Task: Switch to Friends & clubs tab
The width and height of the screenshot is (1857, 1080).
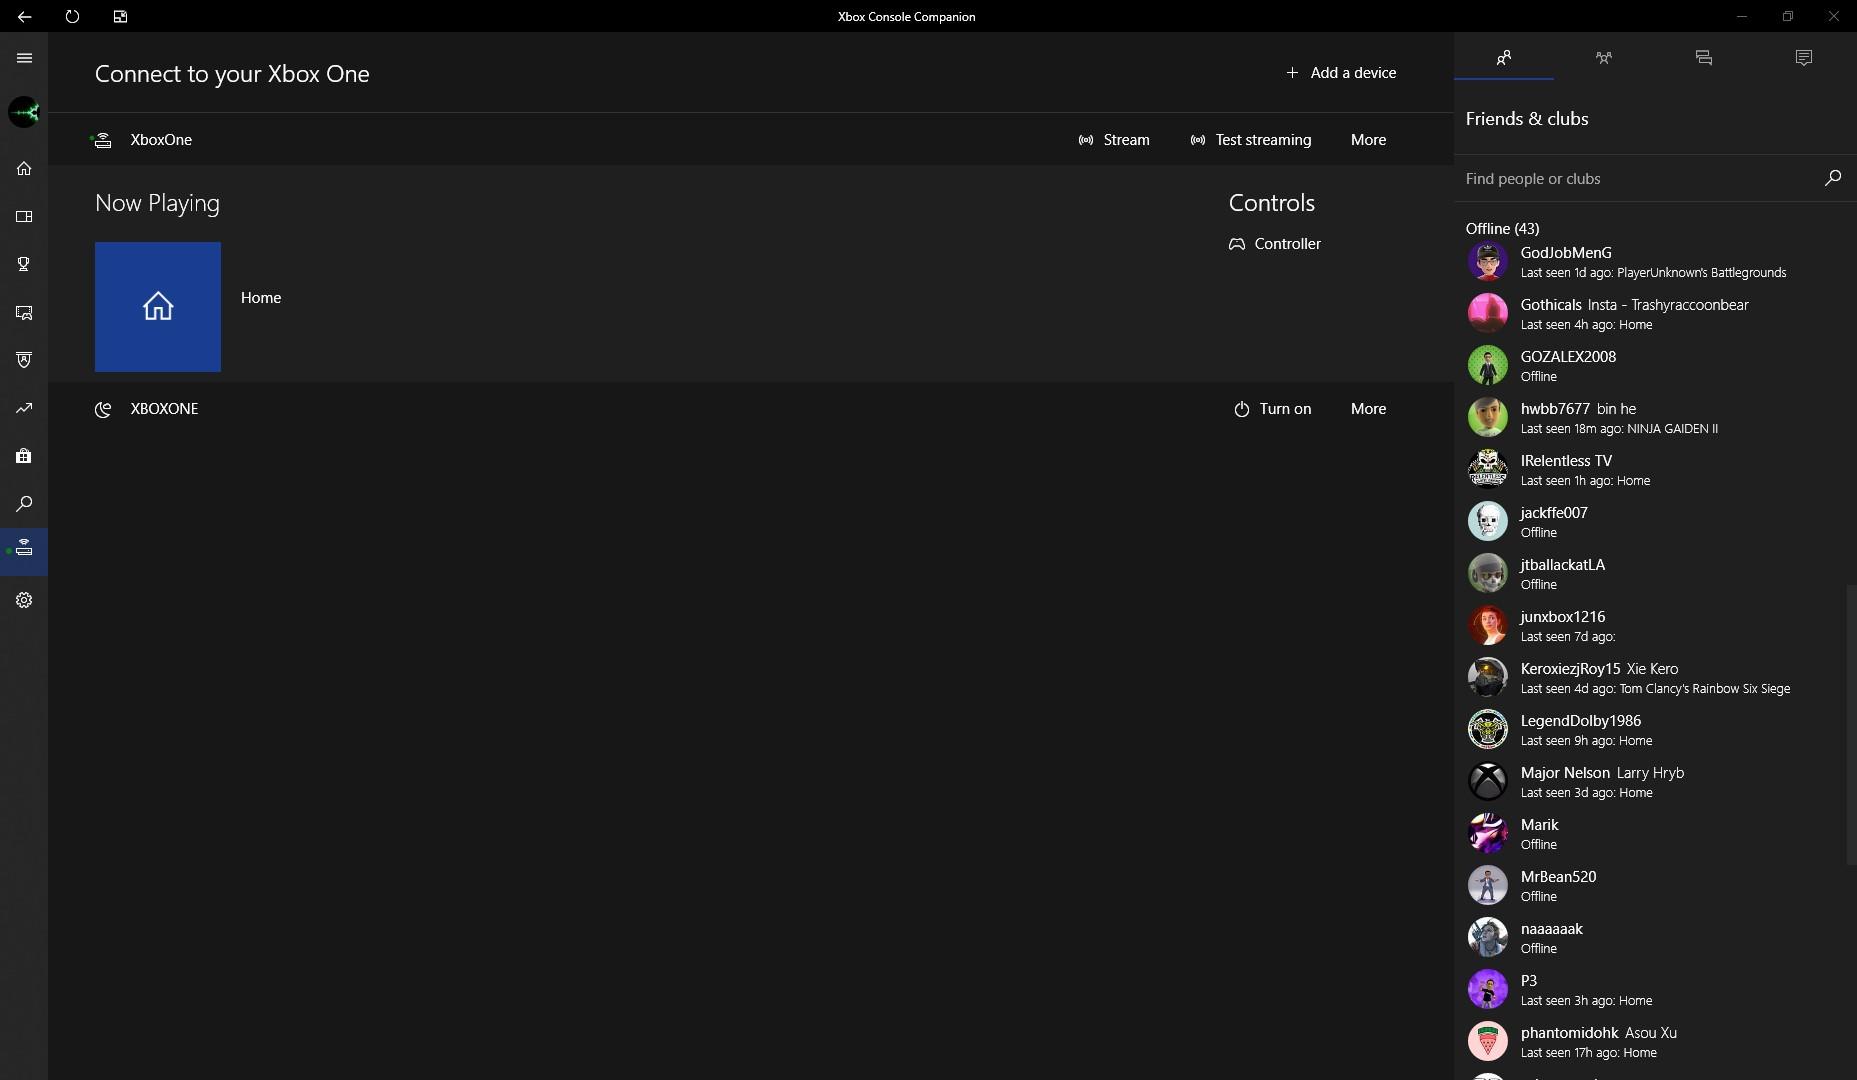Action: click(1504, 58)
